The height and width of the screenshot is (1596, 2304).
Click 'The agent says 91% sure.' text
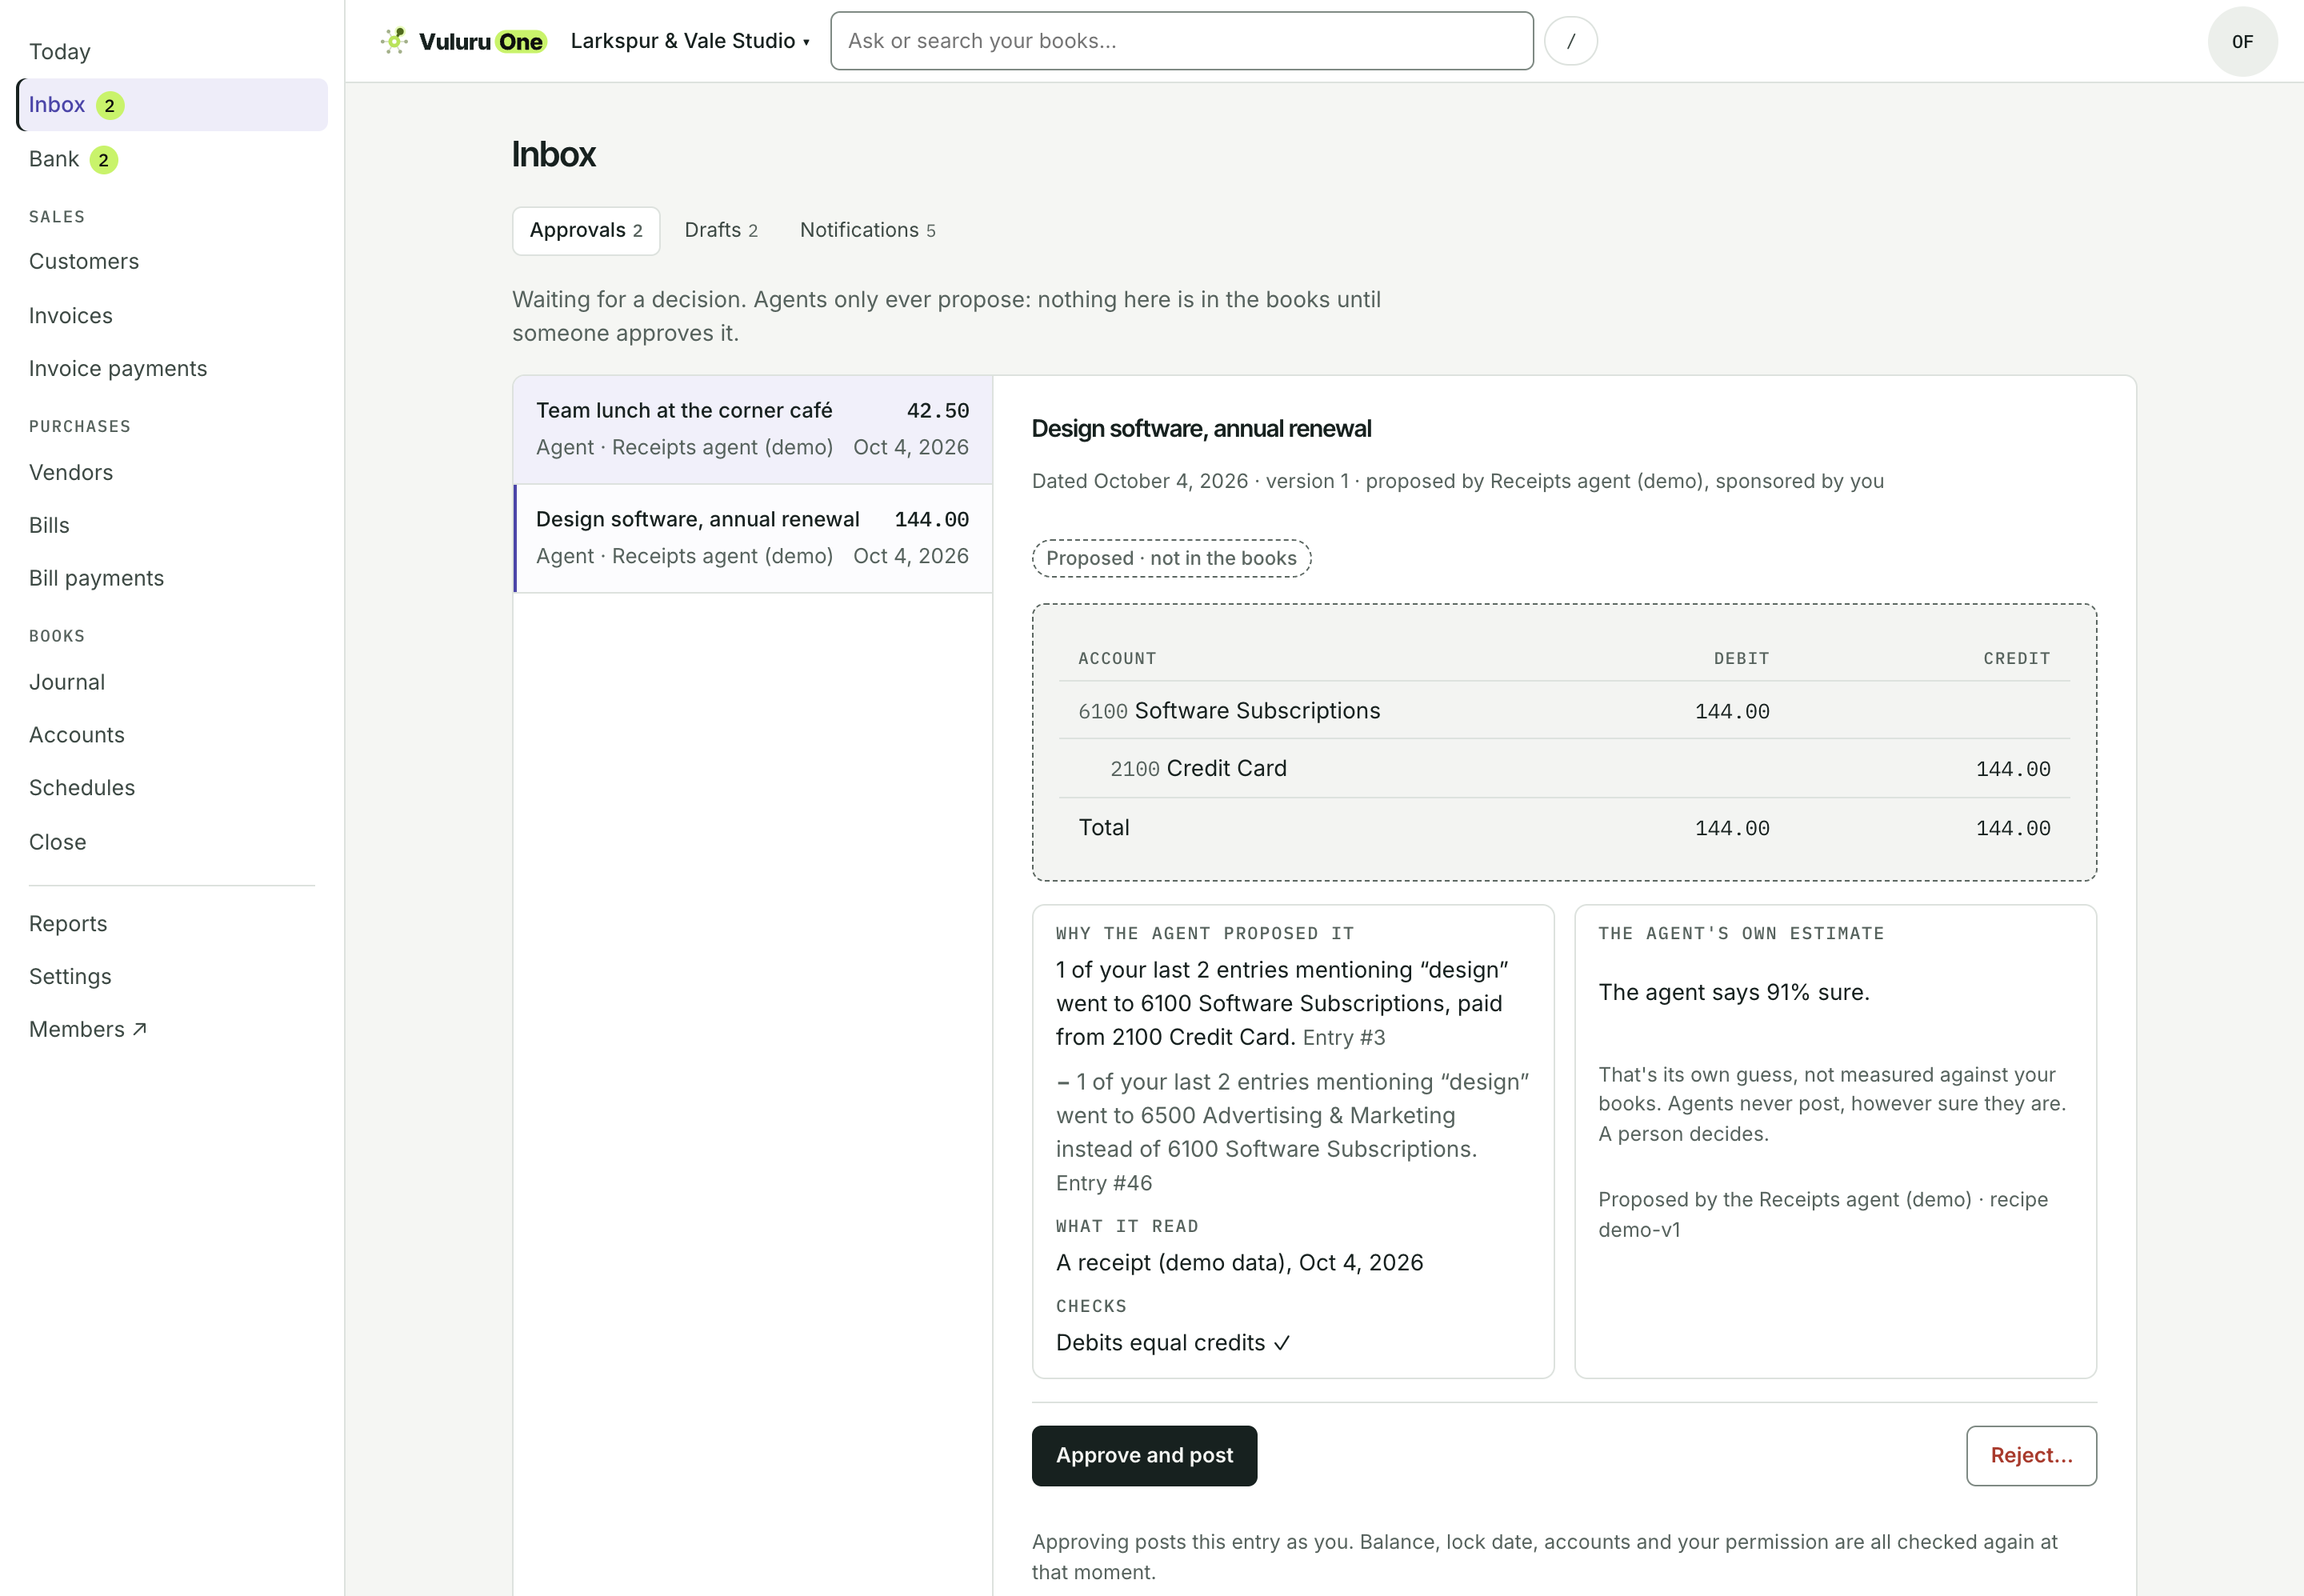coord(1733,993)
